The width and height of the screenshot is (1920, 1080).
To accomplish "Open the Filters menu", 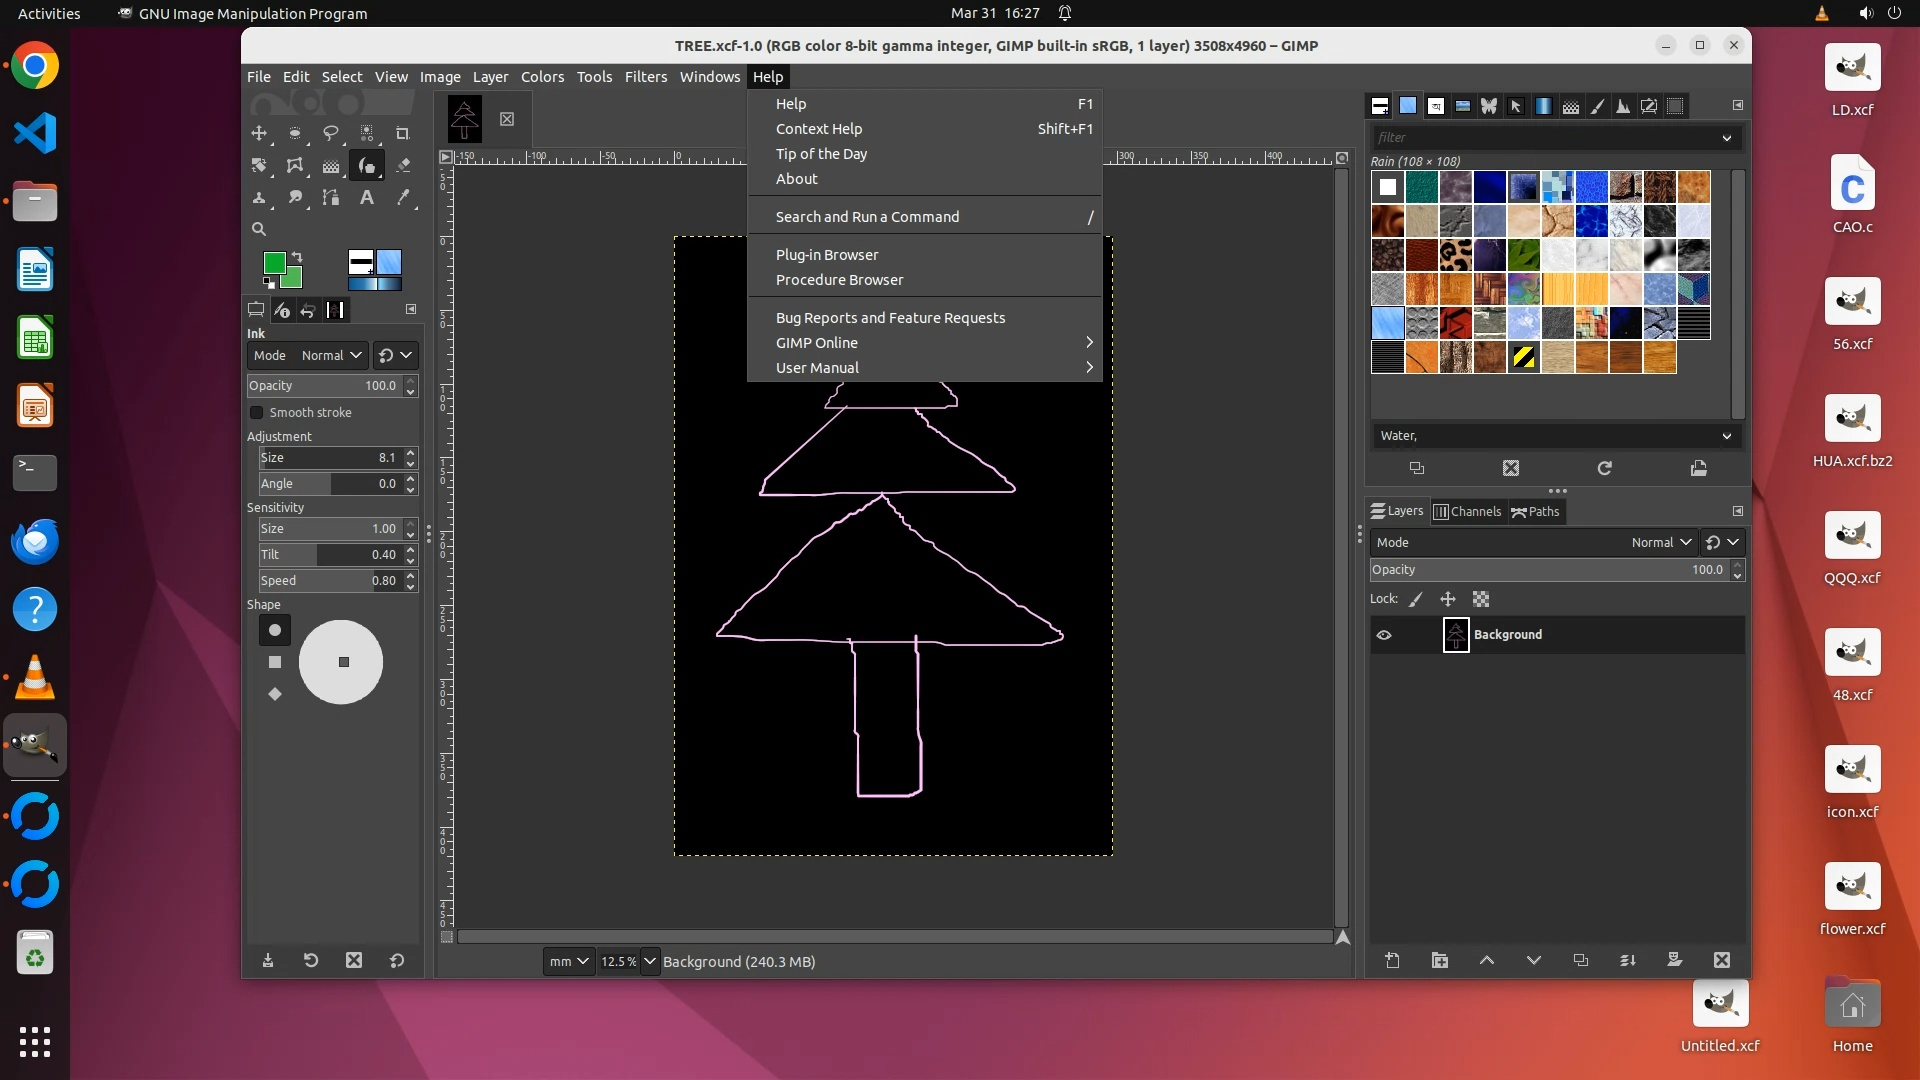I will 645,77.
